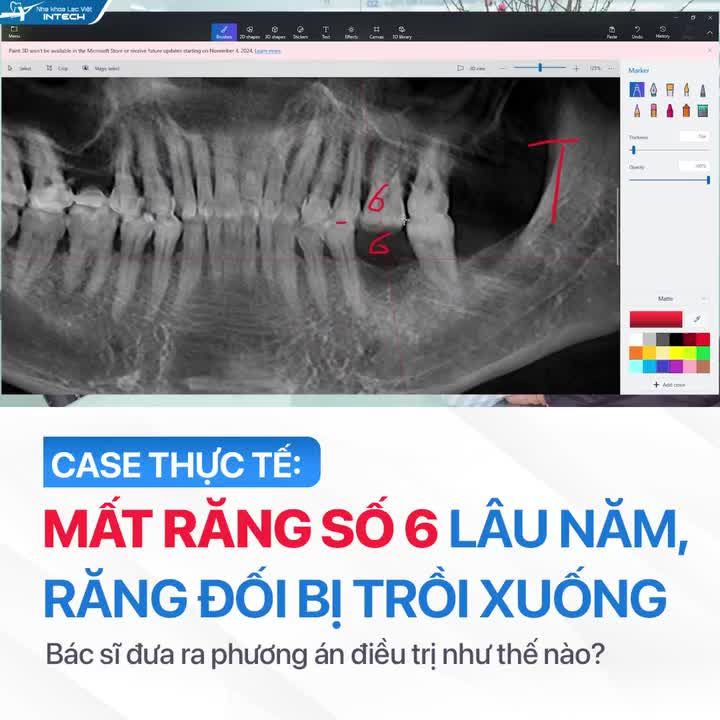Open the 3D library tab
720x720 pixels.
(x=402, y=32)
